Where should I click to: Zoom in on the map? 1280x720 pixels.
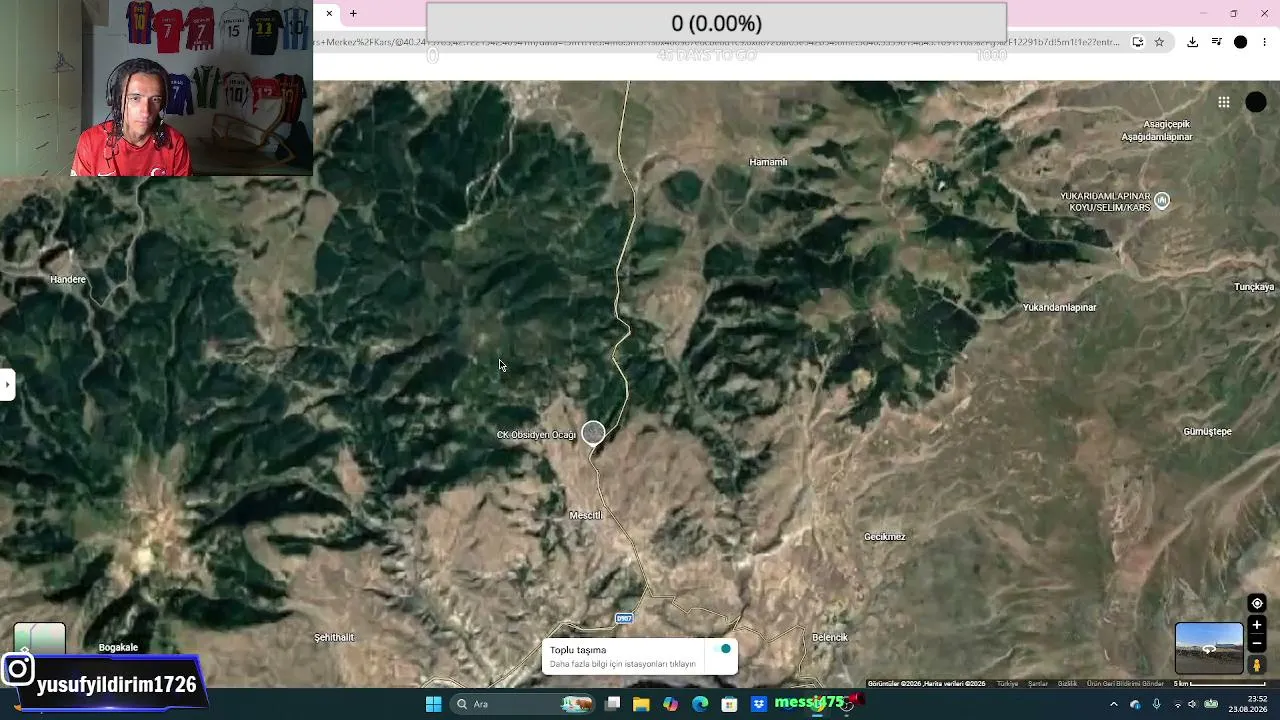tap(1257, 625)
